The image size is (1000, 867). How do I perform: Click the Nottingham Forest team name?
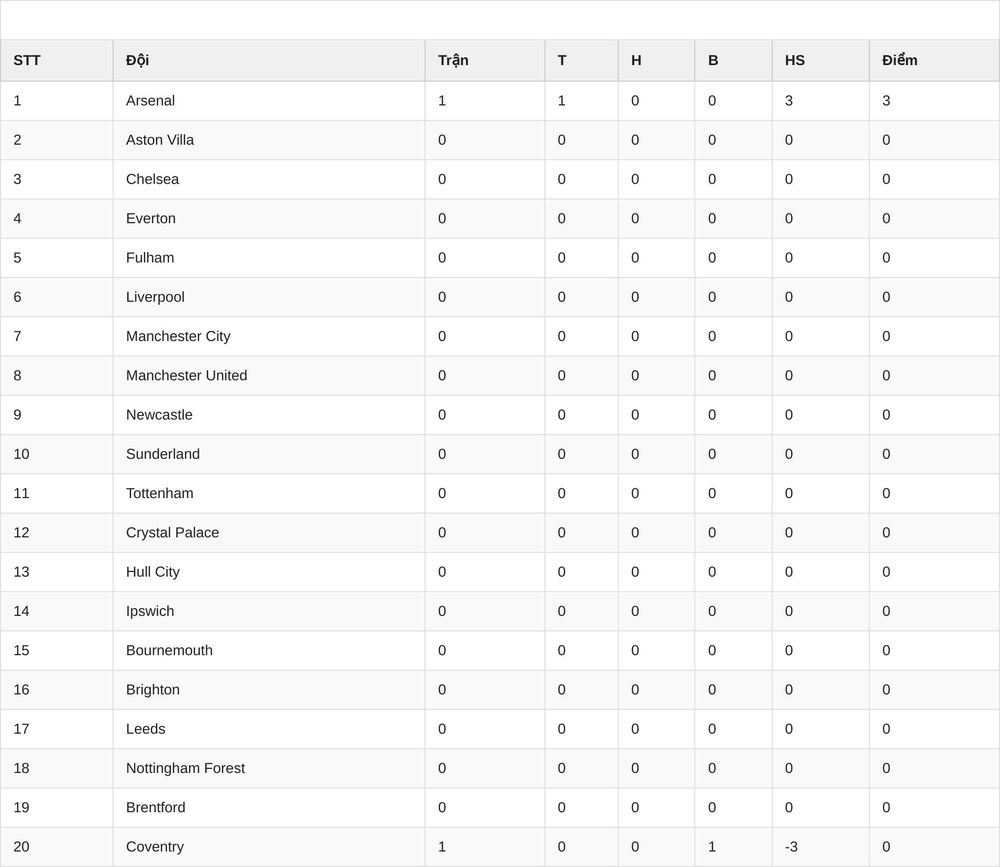186,768
